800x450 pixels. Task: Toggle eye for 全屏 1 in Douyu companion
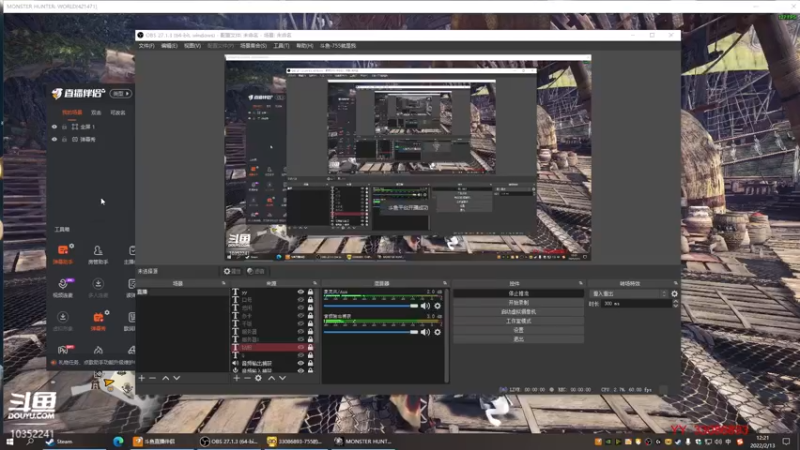click(x=55, y=127)
